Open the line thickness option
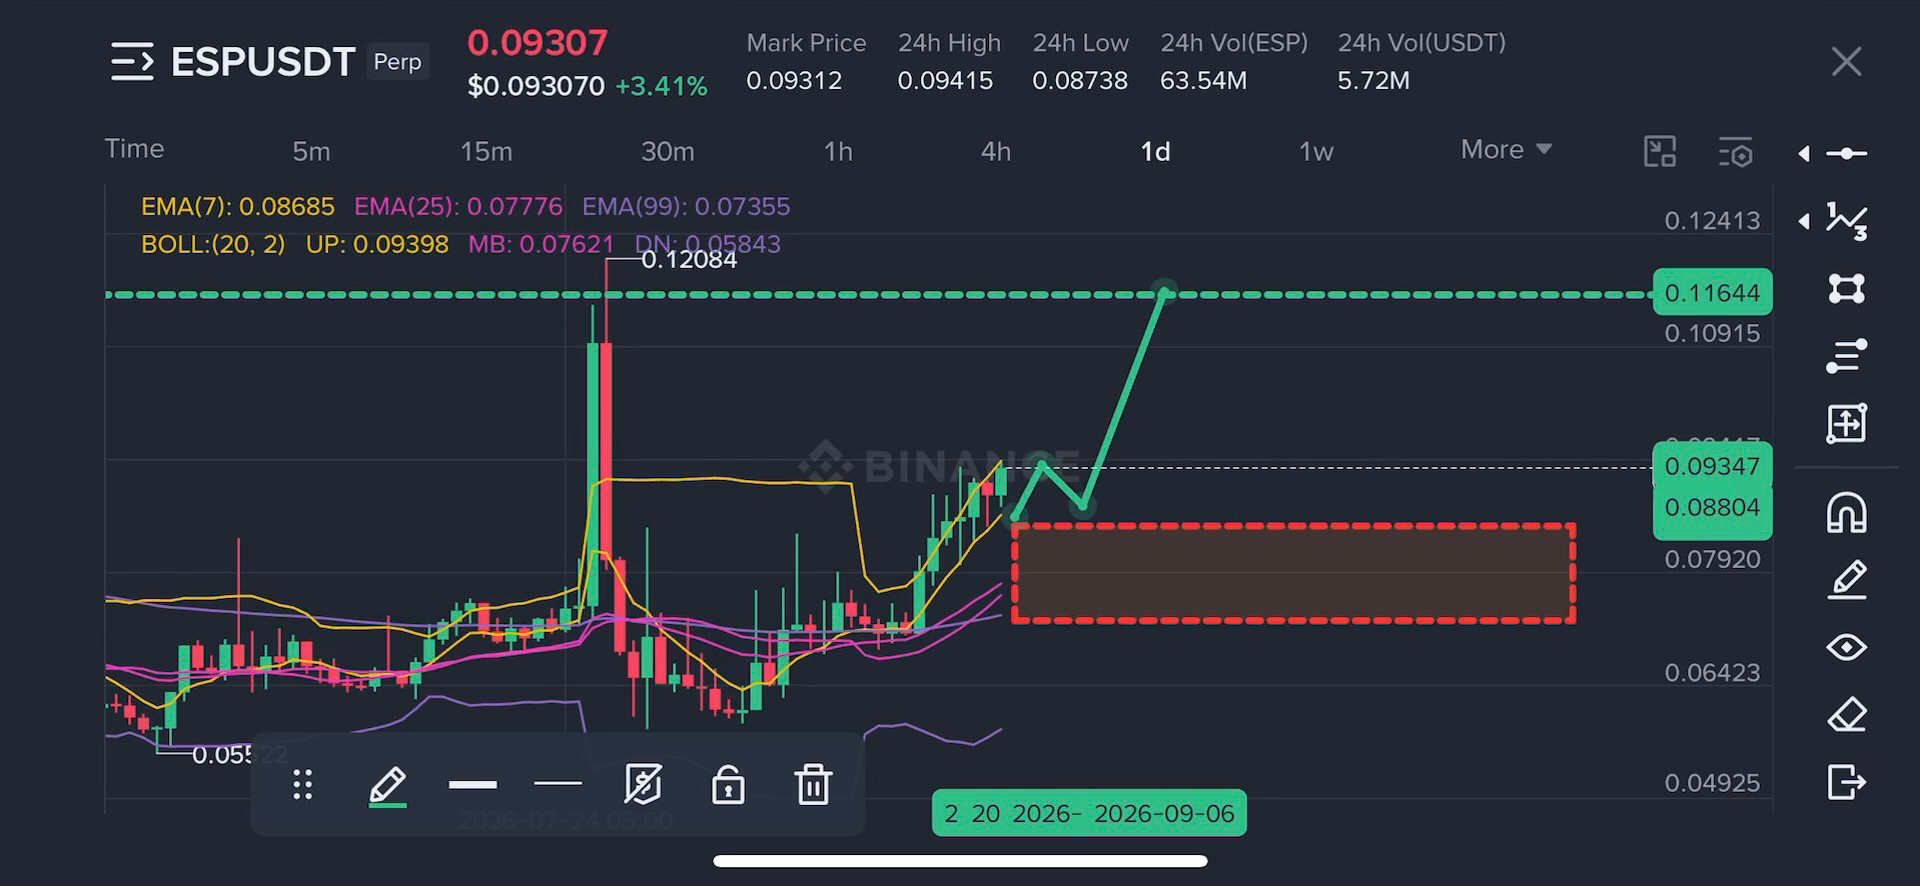Screen dimensions: 1920x886 [473, 785]
